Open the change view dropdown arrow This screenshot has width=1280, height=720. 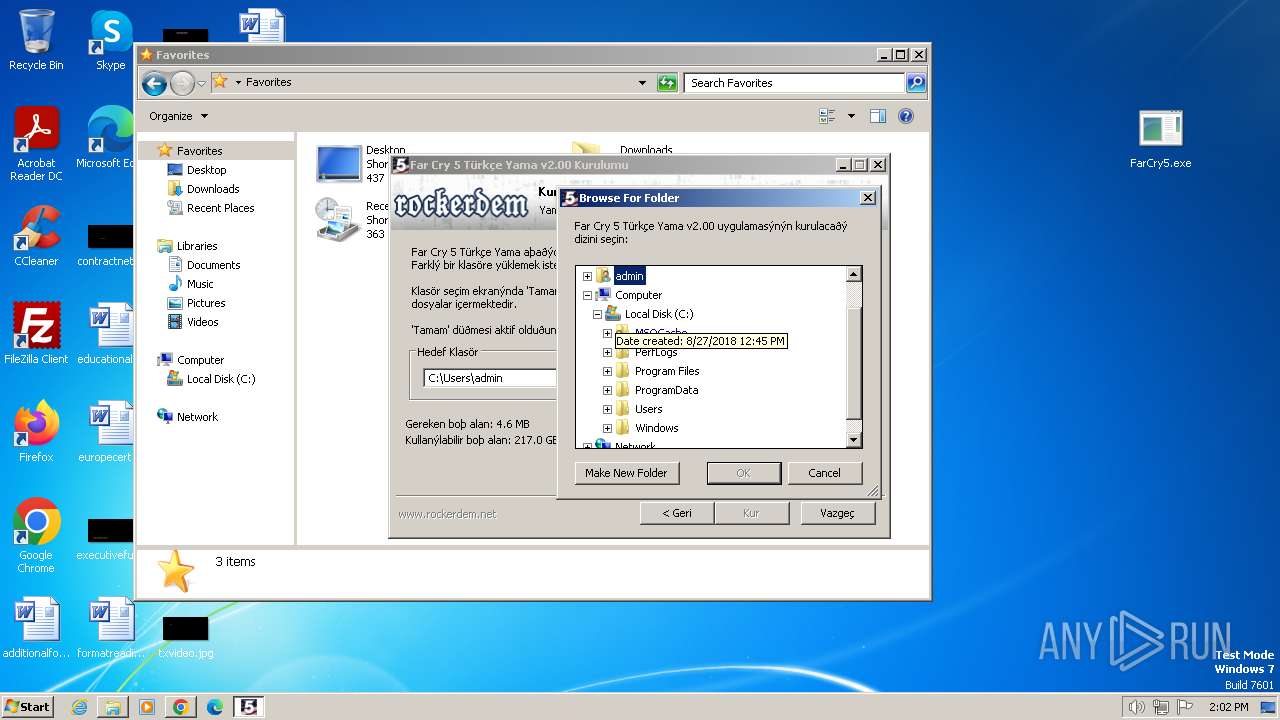tap(851, 116)
